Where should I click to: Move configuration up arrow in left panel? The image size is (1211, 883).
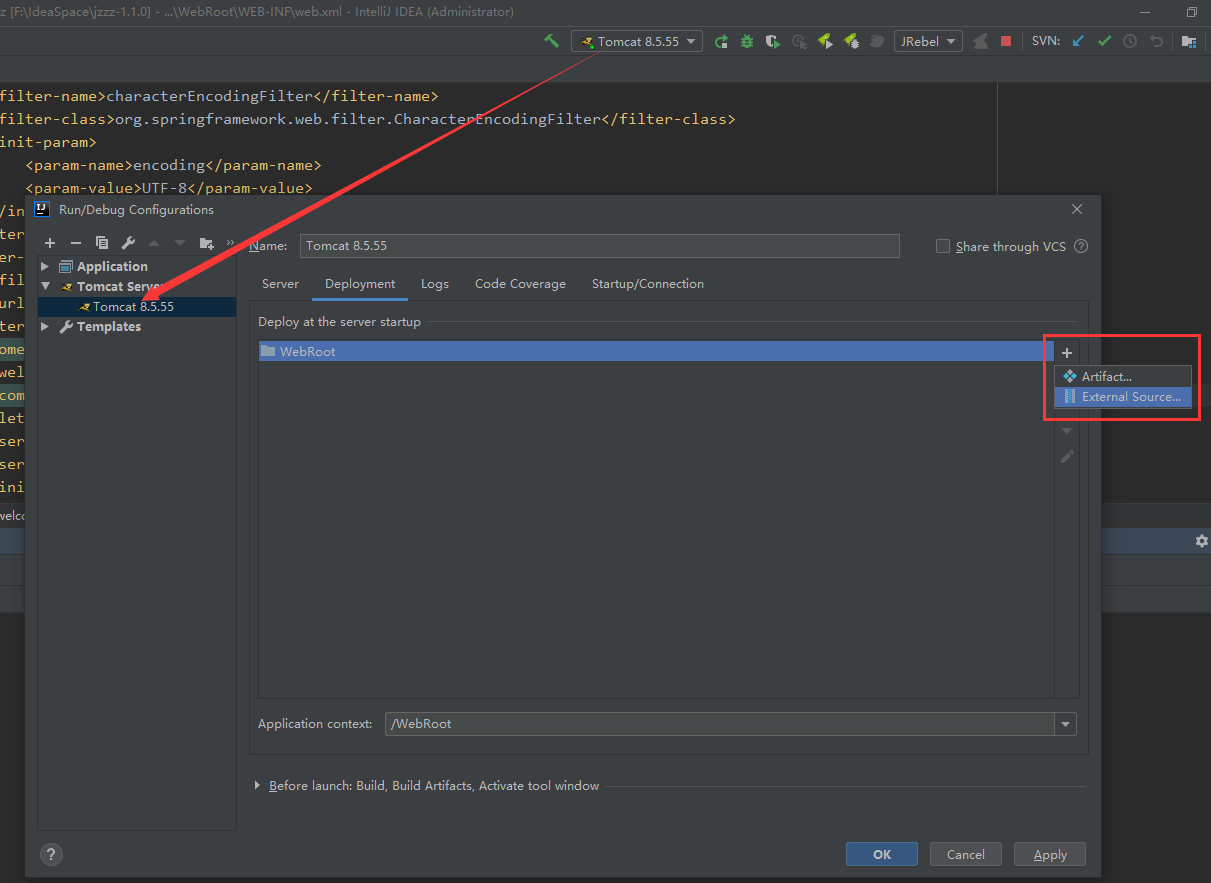[x=154, y=243]
